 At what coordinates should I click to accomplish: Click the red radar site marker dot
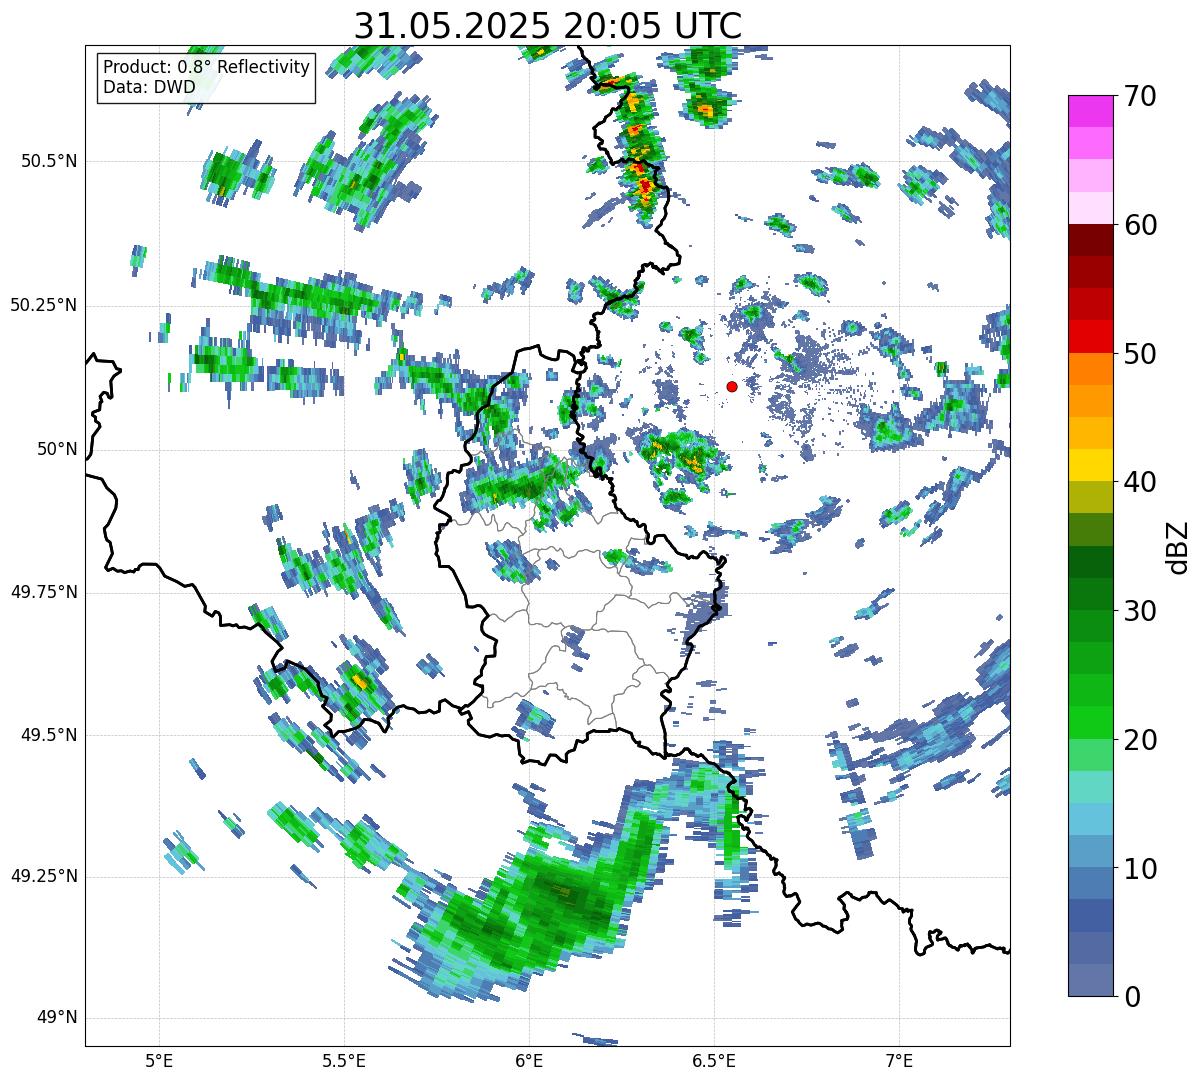click(732, 386)
